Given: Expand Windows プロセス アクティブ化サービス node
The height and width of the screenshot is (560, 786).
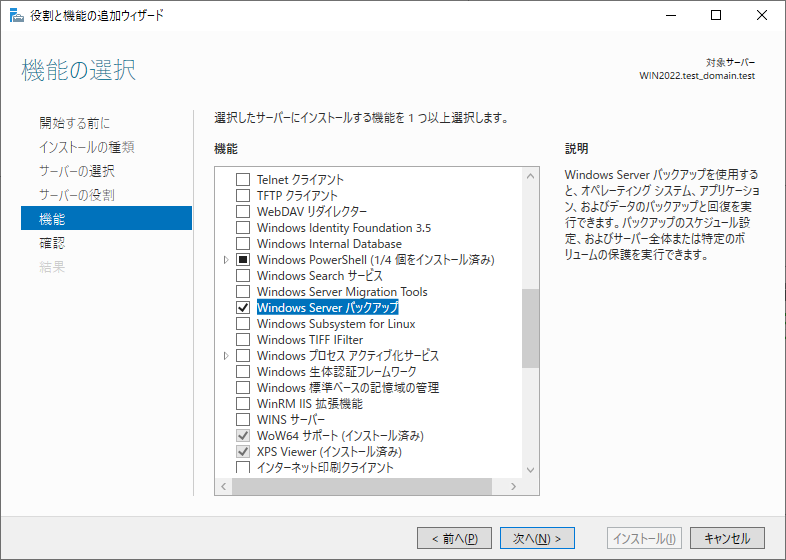Looking at the screenshot, I should pos(226,355).
